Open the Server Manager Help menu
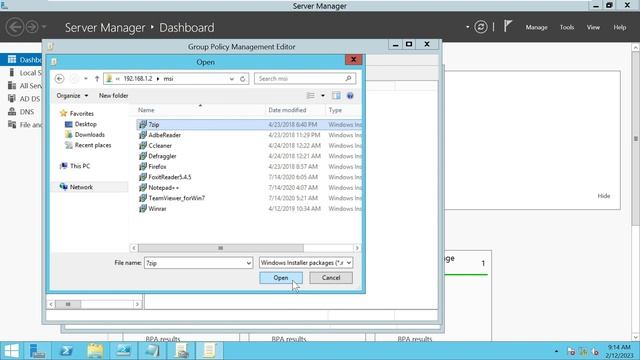 620,27
